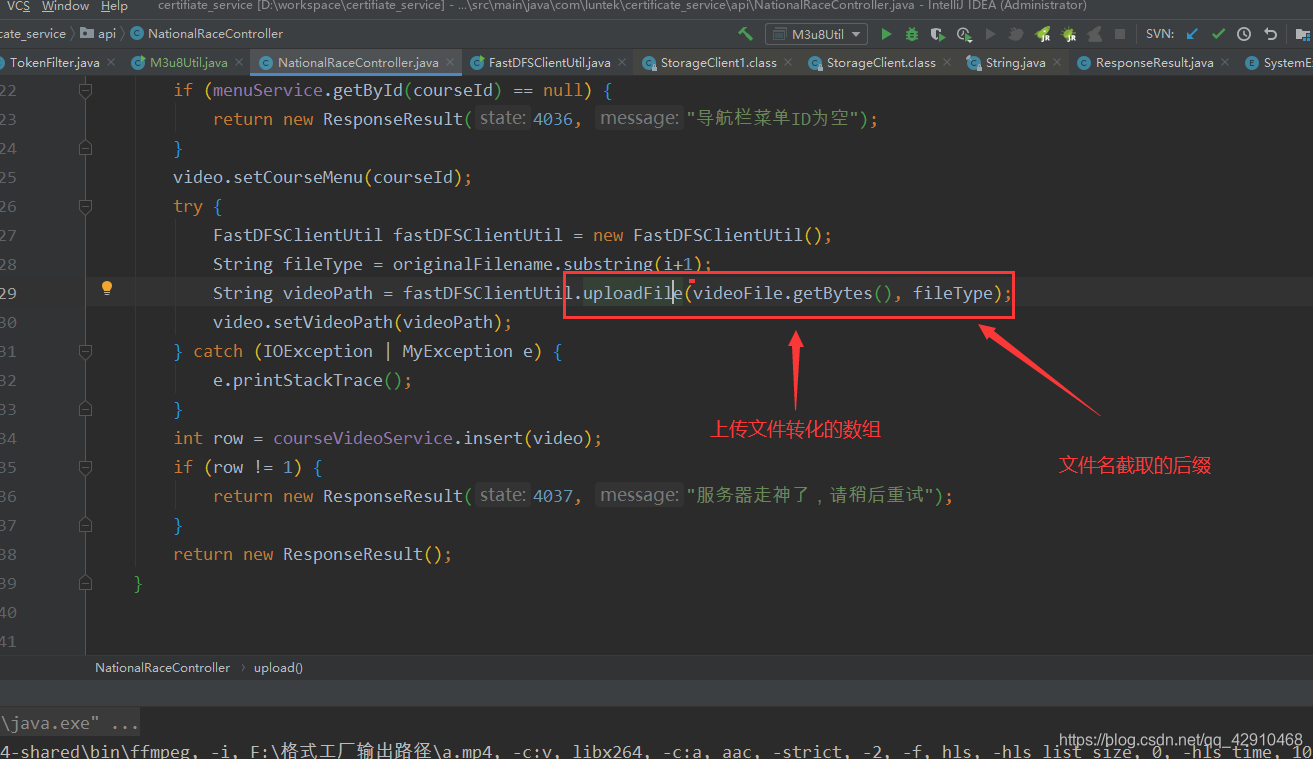Click the java.exe line in run console
The image size is (1313, 759).
(x=70, y=723)
